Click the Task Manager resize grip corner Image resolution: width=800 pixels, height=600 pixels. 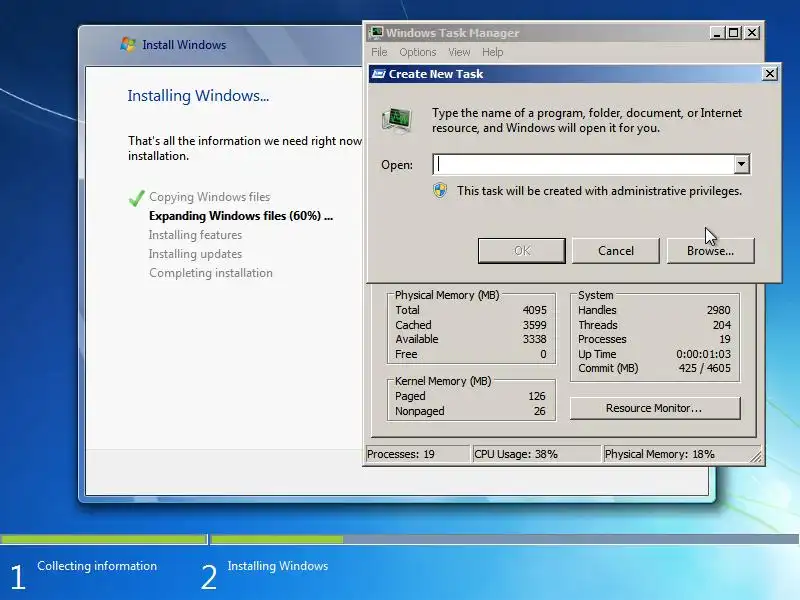point(756,457)
